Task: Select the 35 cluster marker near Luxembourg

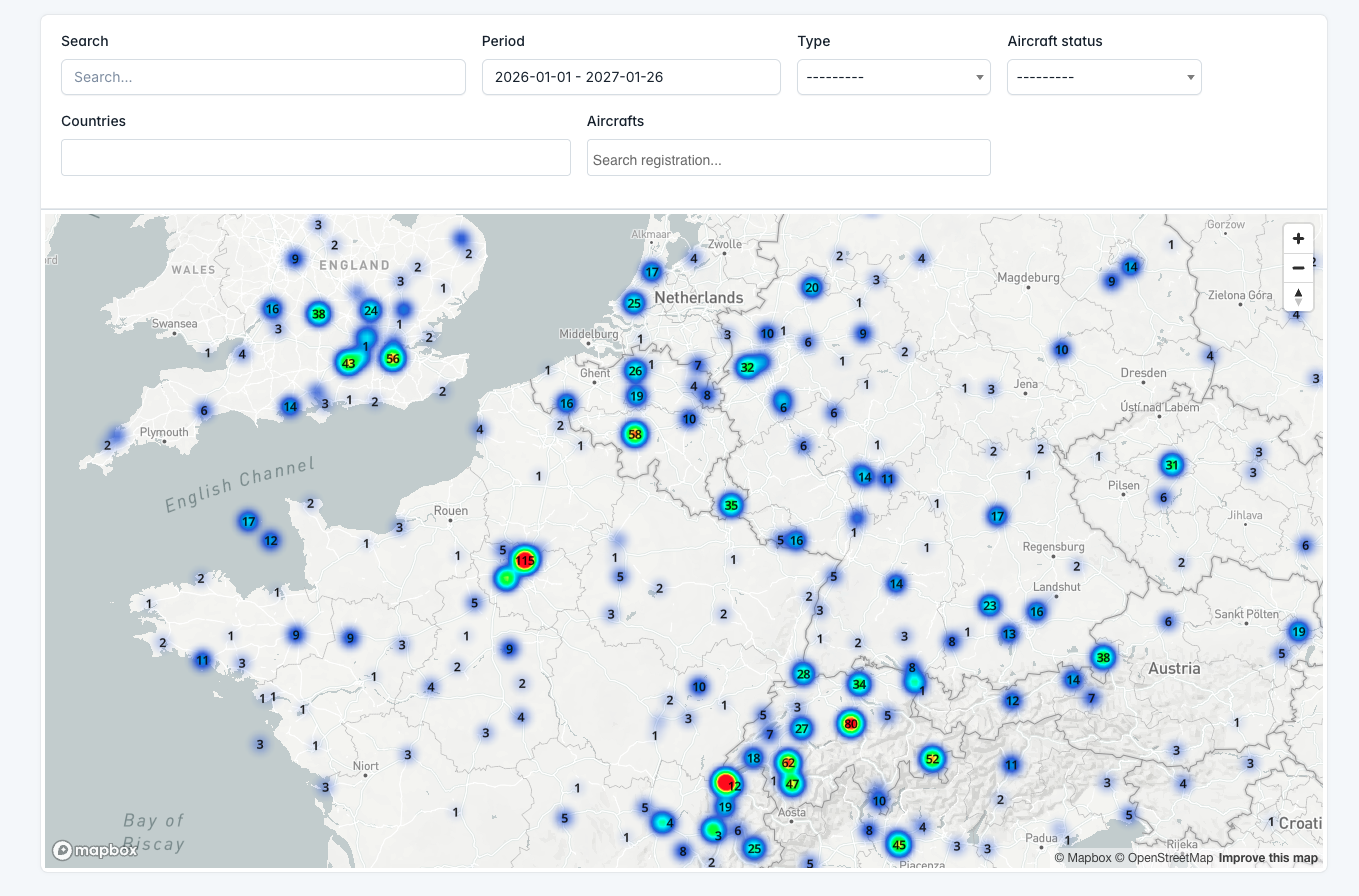Action: tap(731, 505)
